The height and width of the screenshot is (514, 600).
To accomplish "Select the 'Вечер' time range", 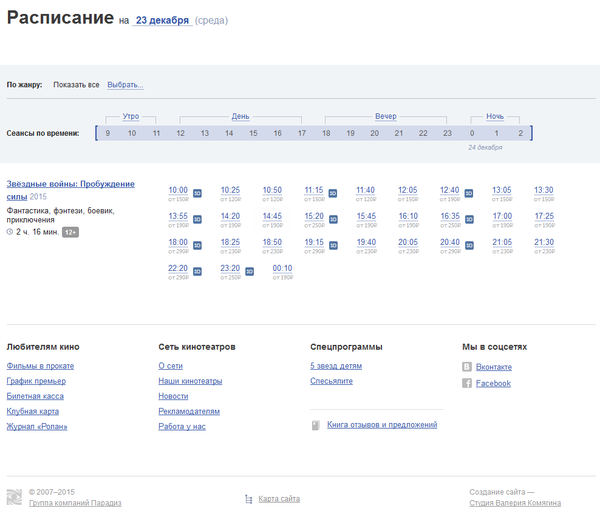I will pyautogui.click(x=385, y=117).
